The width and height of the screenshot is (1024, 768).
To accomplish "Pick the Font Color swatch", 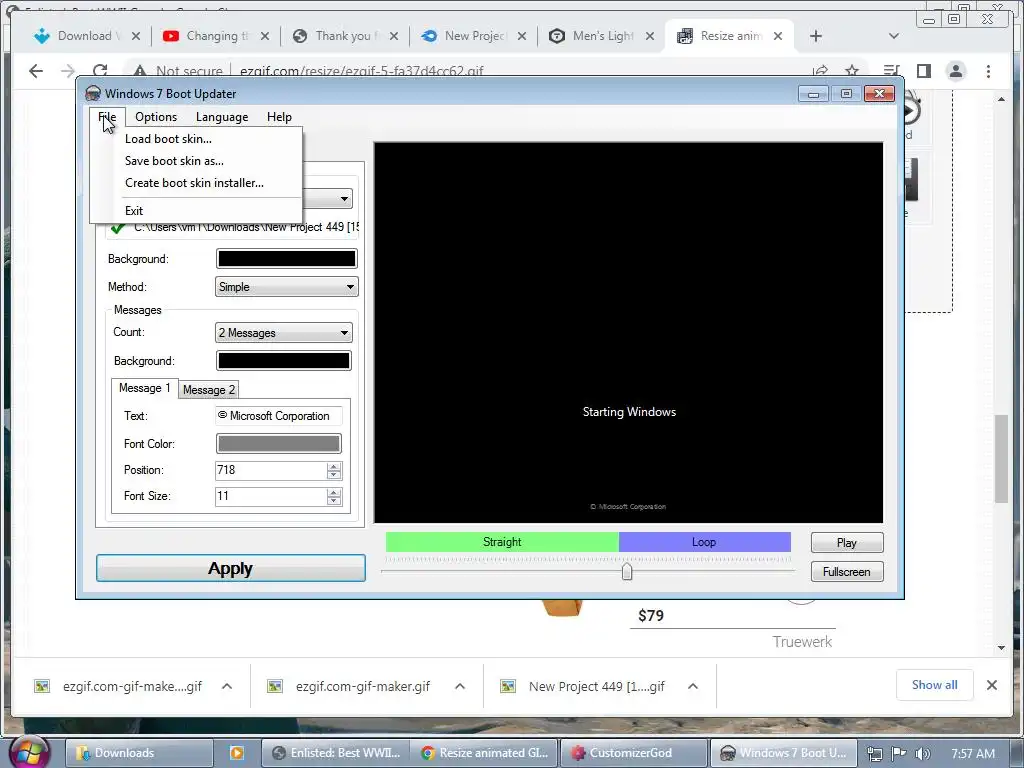I will [278, 443].
